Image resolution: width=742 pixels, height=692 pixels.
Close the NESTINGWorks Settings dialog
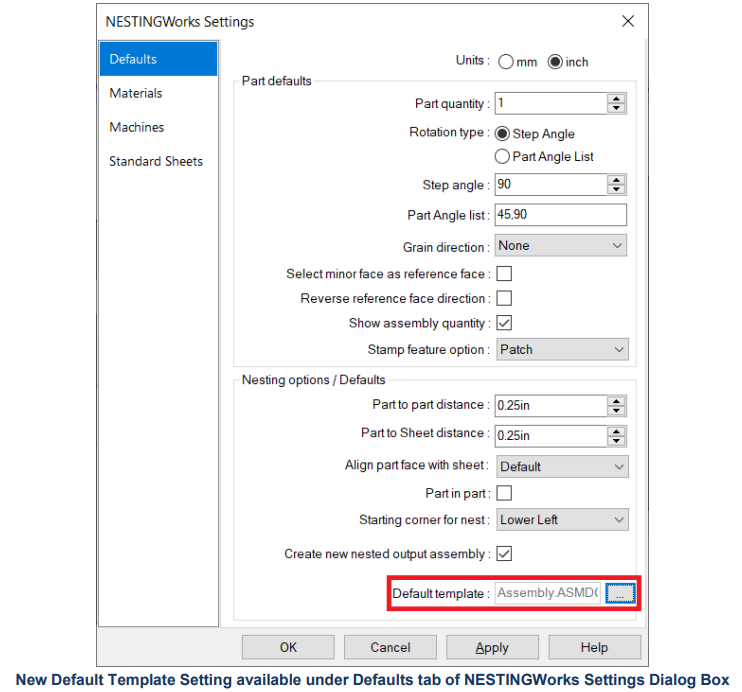pyautogui.click(x=628, y=21)
